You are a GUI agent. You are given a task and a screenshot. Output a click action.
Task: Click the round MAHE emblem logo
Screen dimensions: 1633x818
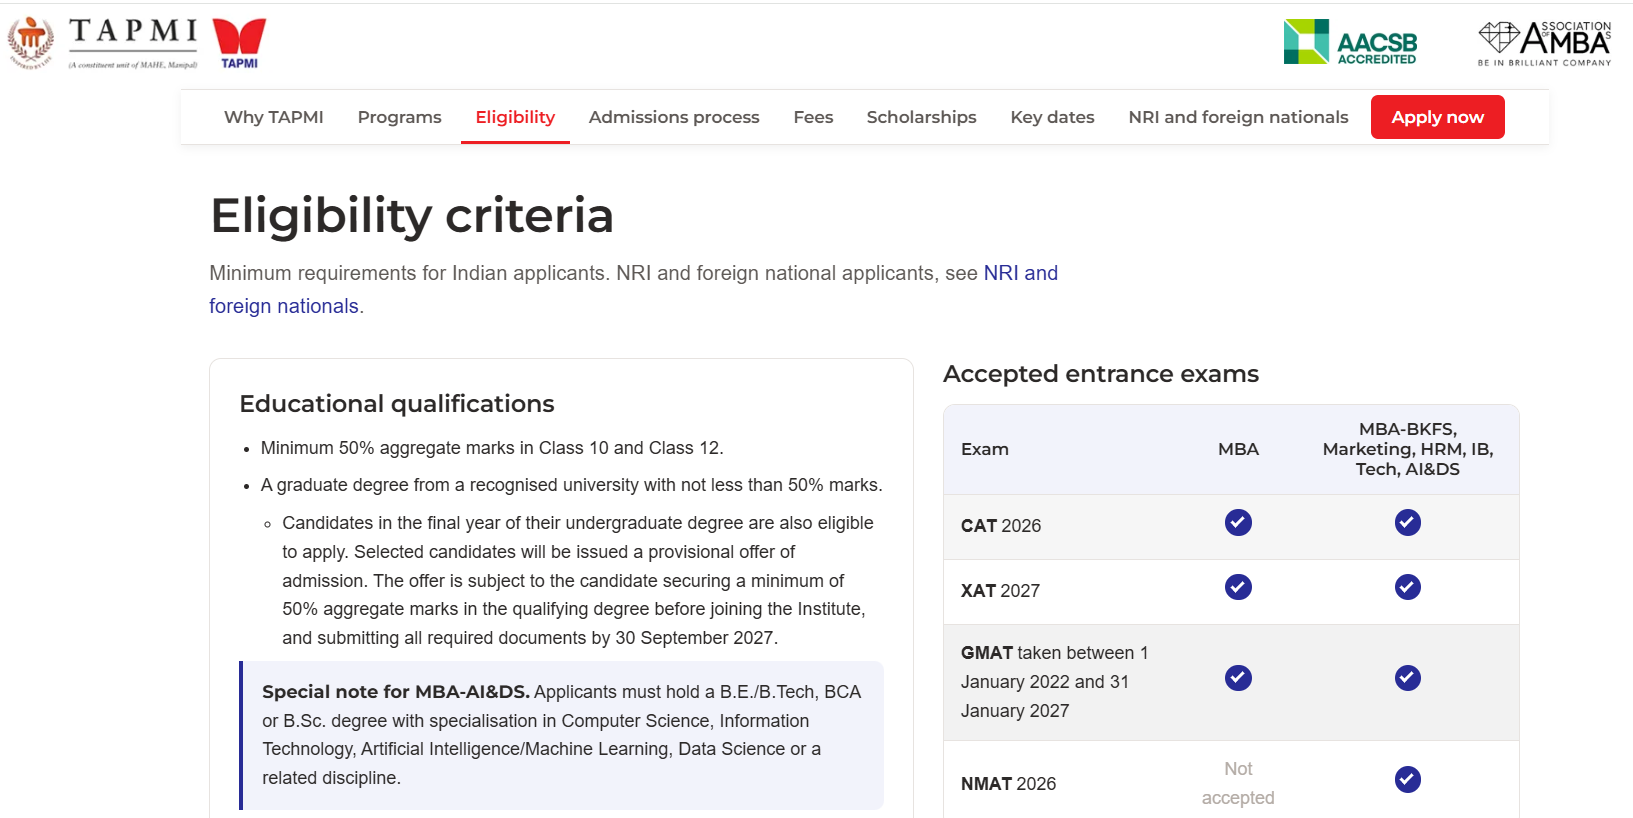click(x=31, y=43)
